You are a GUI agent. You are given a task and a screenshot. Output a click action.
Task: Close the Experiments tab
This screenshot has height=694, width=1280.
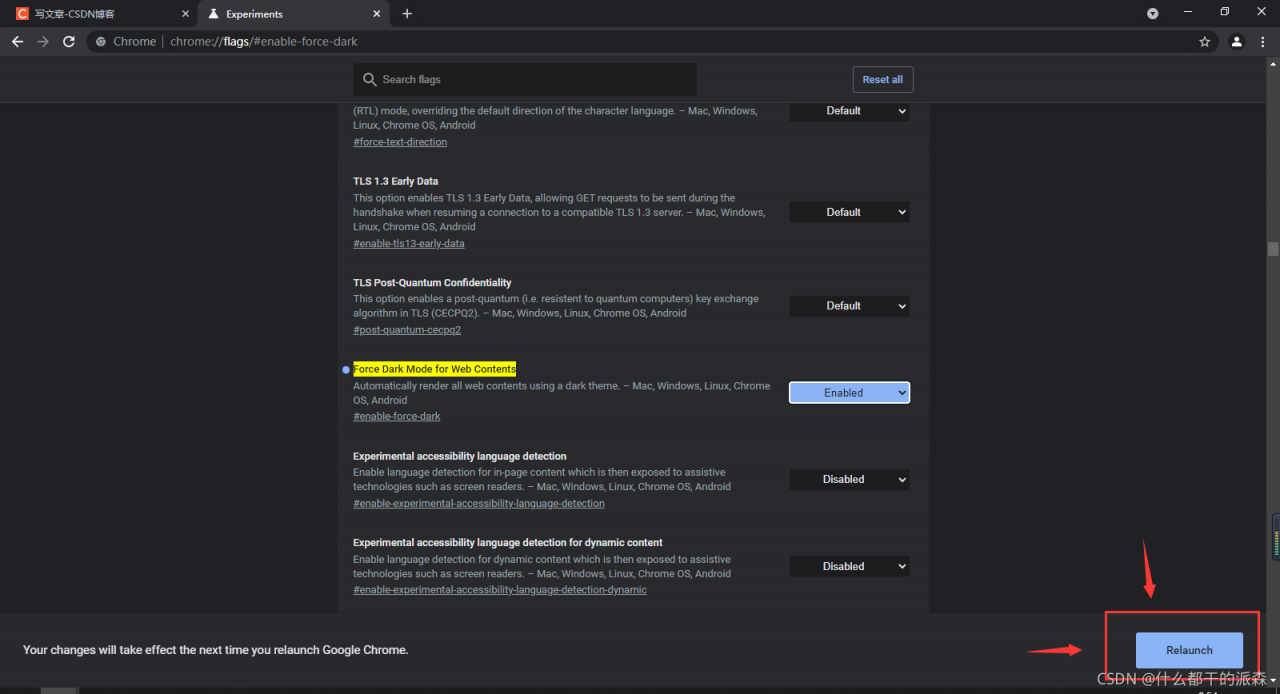pos(378,14)
